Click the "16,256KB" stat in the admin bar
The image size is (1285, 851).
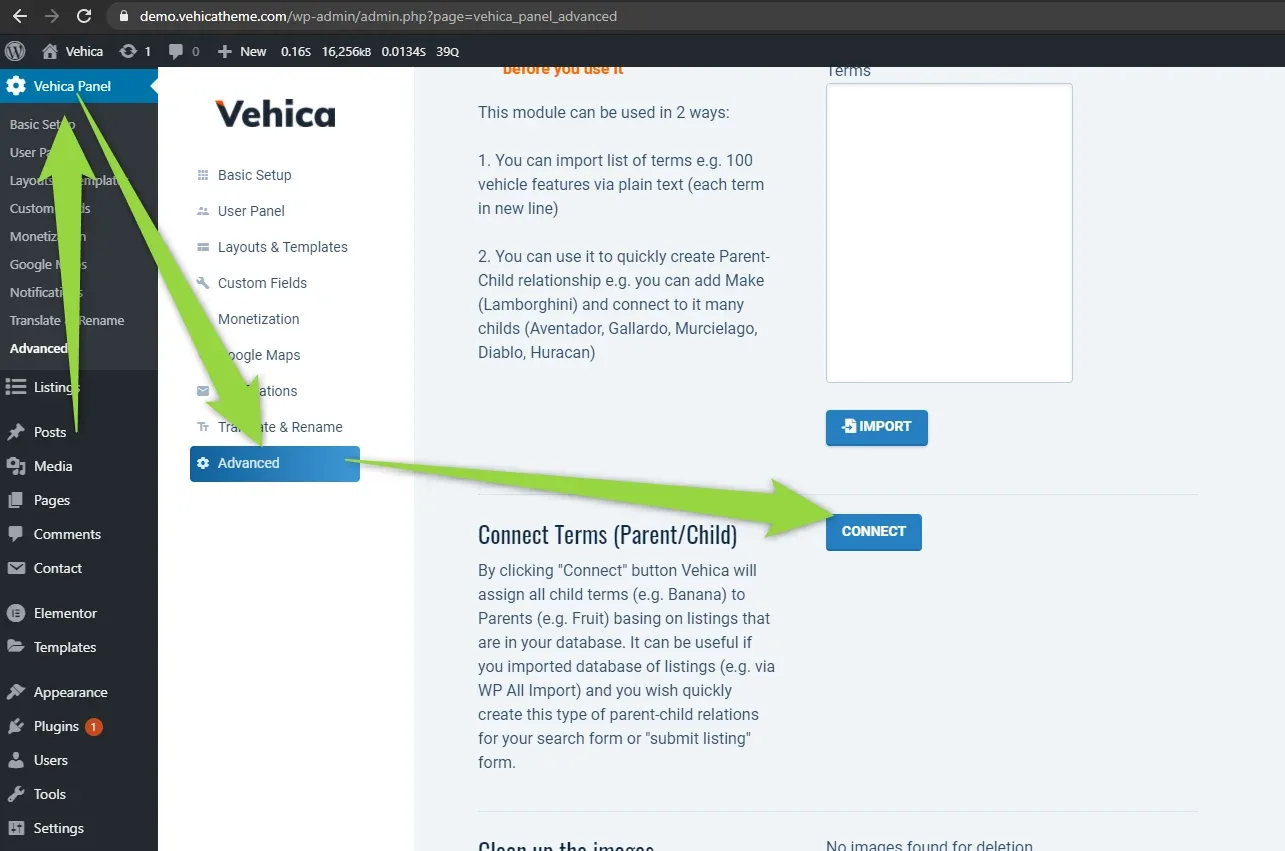tap(346, 52)
